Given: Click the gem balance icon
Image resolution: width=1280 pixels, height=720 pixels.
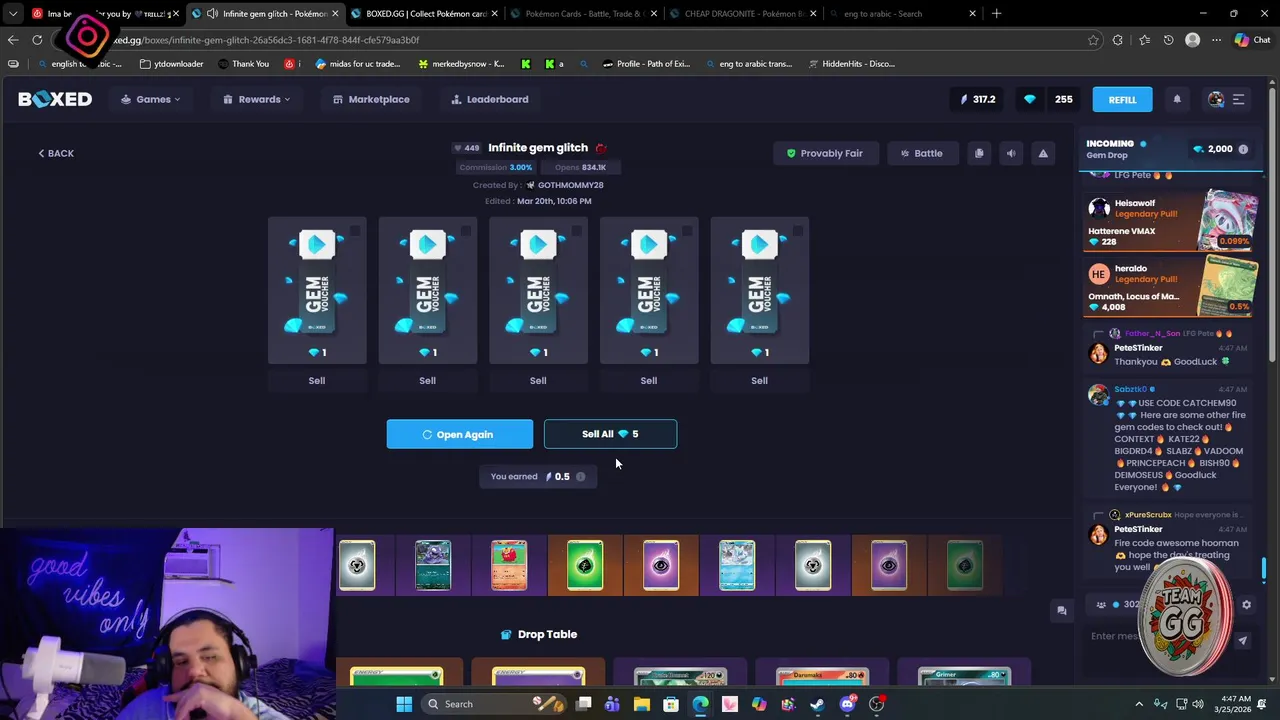Looking at the screenshot, I should click(1030, 99).
